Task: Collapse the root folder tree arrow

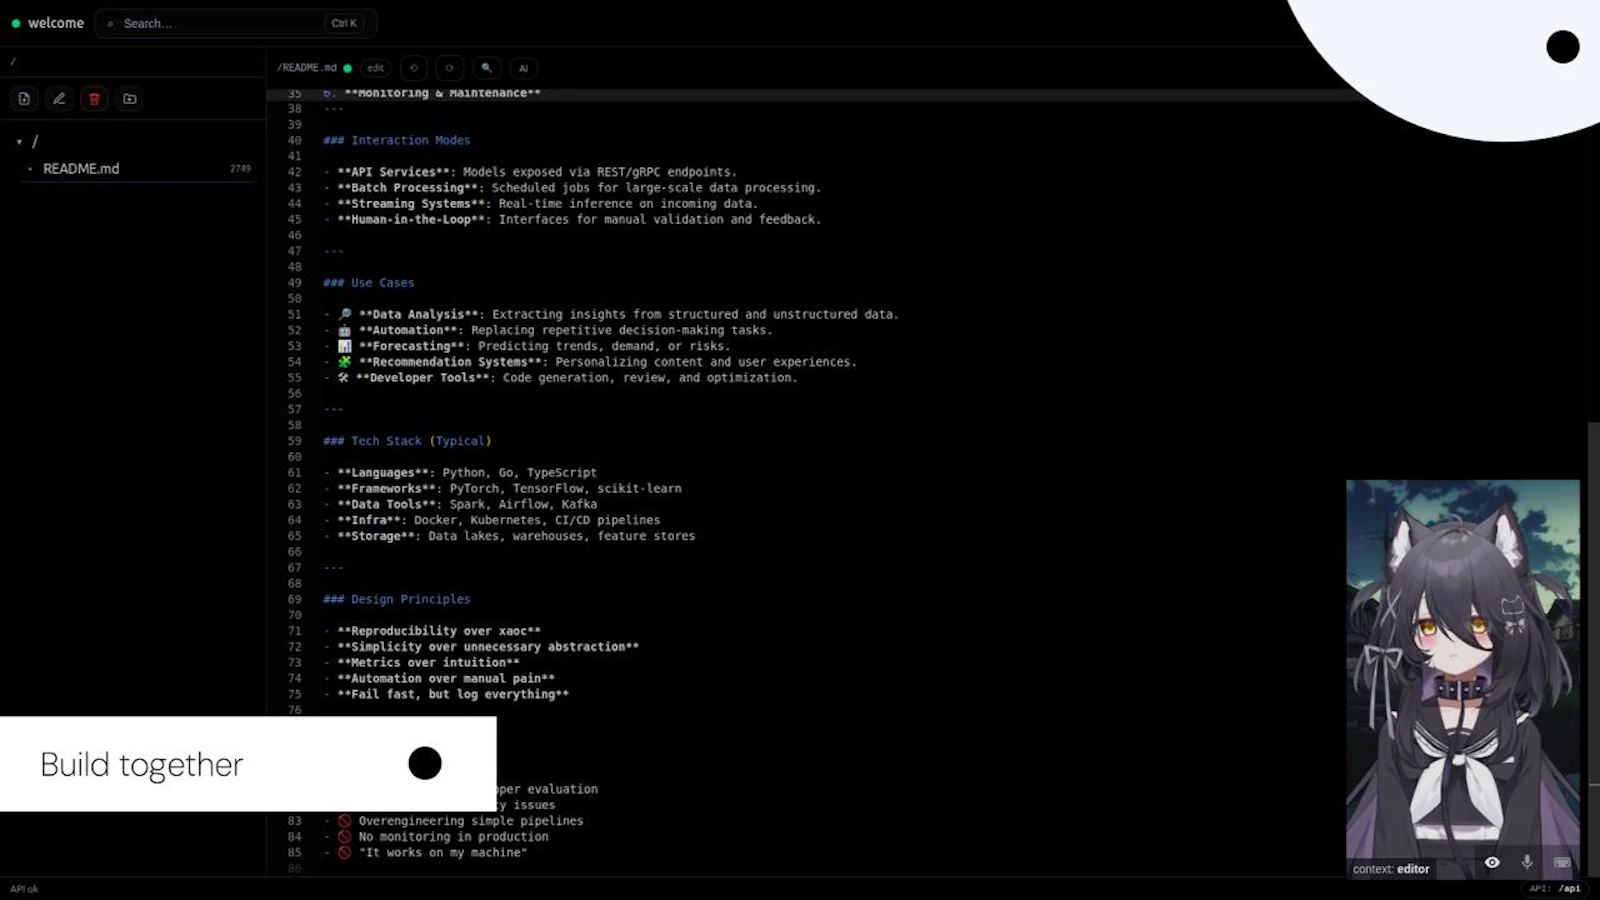Action: point(19,142)
